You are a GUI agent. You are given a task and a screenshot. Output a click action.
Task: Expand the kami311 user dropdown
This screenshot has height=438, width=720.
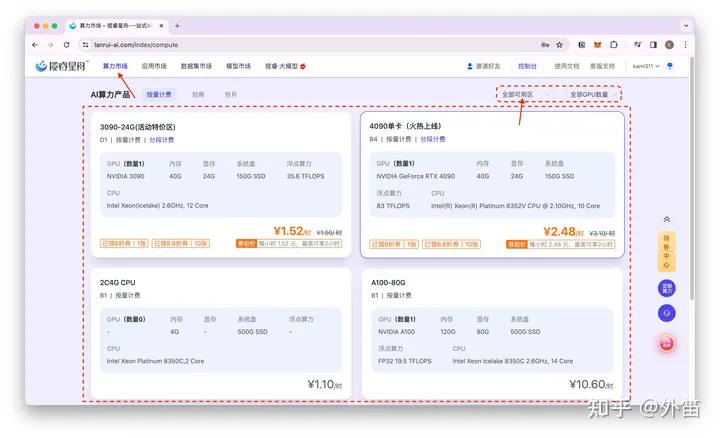tap(646, 66)
